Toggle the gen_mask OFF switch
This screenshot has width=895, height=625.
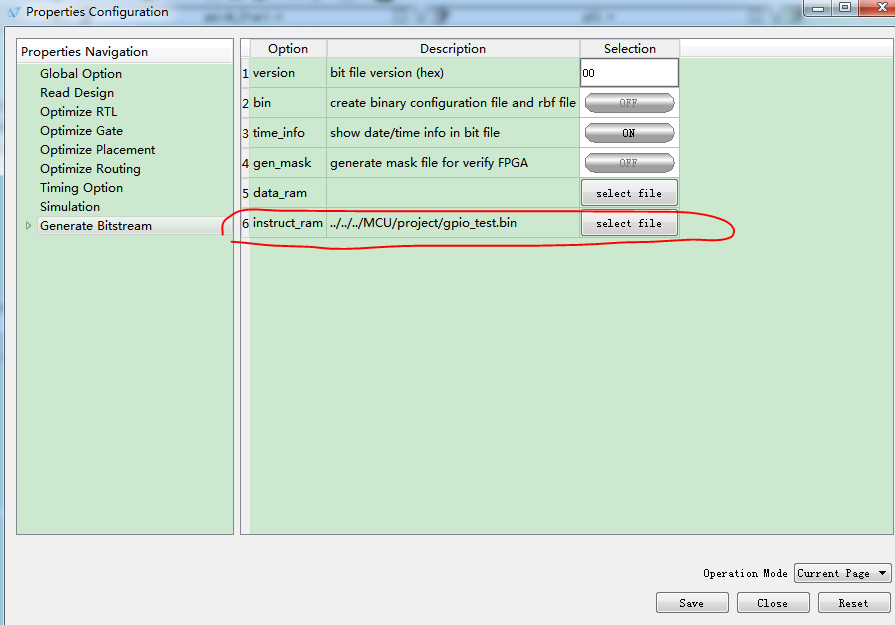(x=629, y=163)
